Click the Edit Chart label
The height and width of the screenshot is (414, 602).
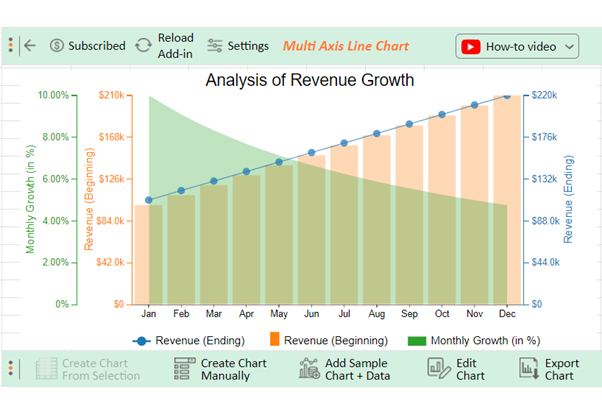coord(470,369)
